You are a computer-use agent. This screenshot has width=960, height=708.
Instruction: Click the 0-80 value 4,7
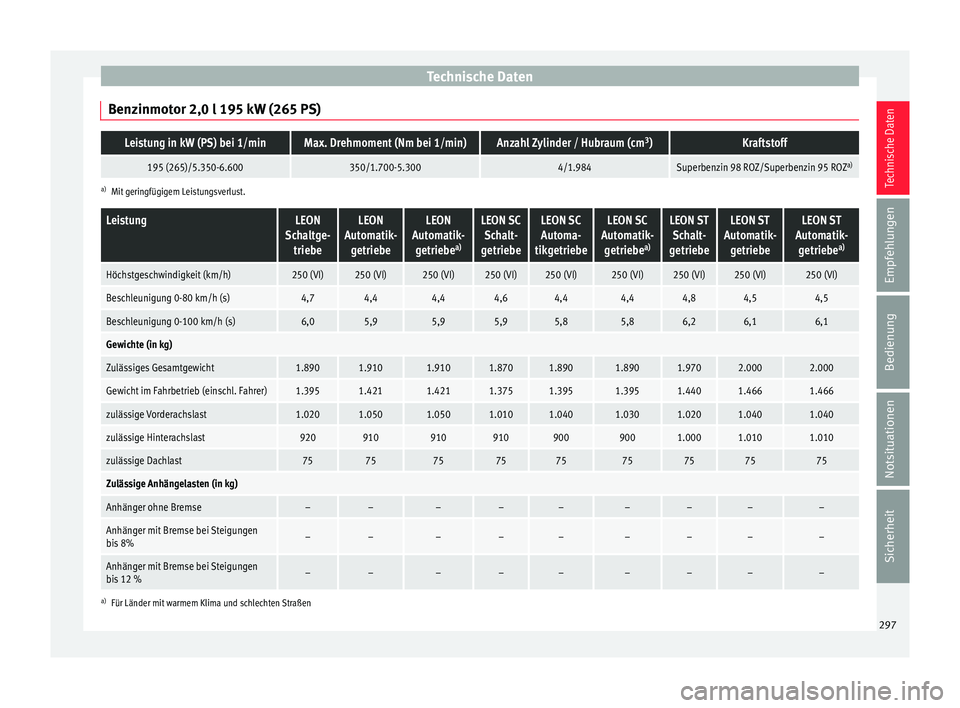(307, 298)
